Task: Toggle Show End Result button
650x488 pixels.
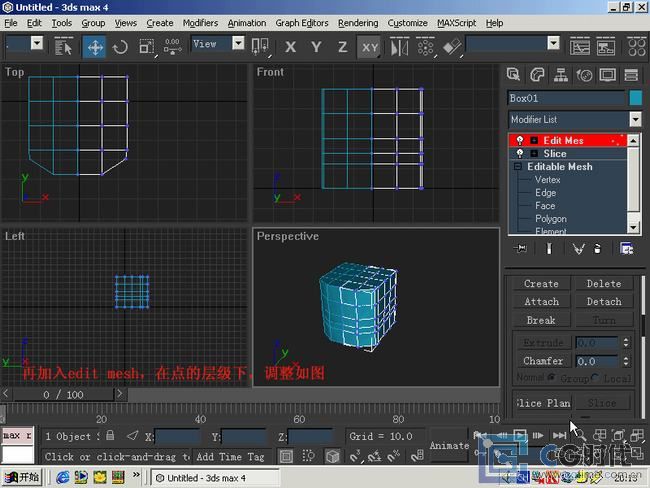Action: [x=549, y=249]
